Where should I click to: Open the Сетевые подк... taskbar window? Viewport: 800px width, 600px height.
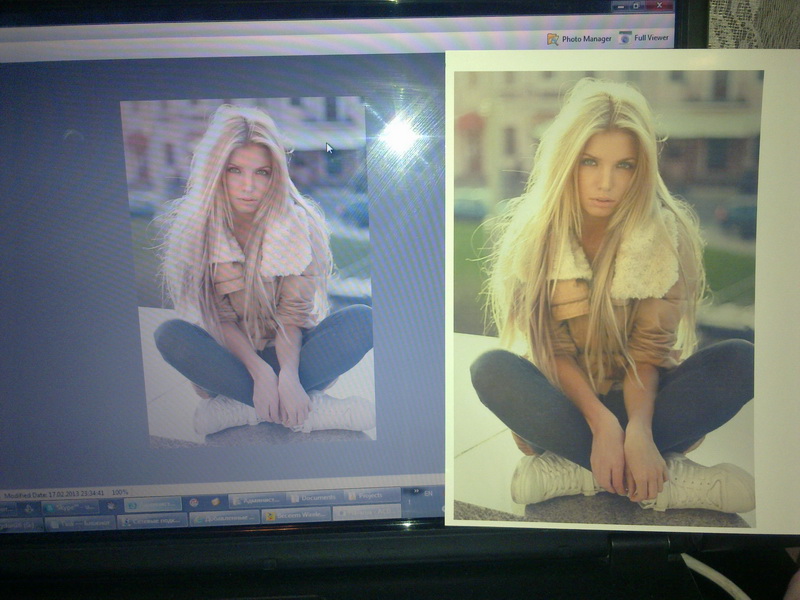[x=151, y=521]
